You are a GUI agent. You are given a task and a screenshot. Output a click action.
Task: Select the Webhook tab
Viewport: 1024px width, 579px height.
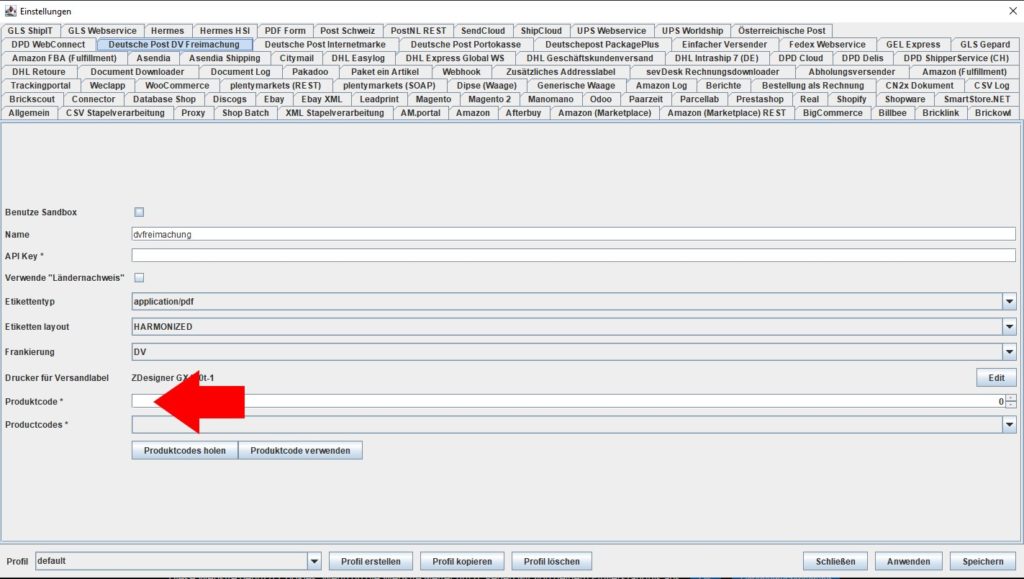tap(461, 72)
